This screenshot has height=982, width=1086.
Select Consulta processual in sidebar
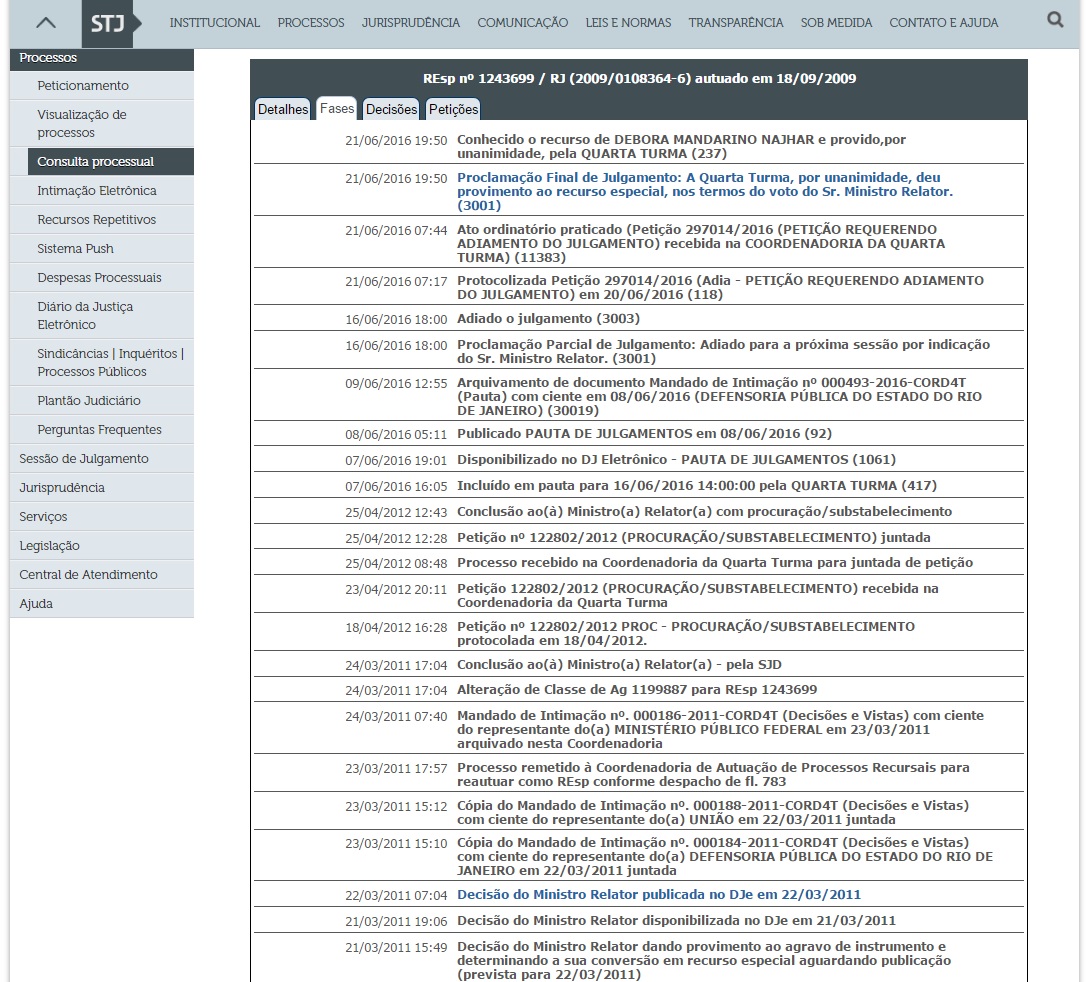95,162
